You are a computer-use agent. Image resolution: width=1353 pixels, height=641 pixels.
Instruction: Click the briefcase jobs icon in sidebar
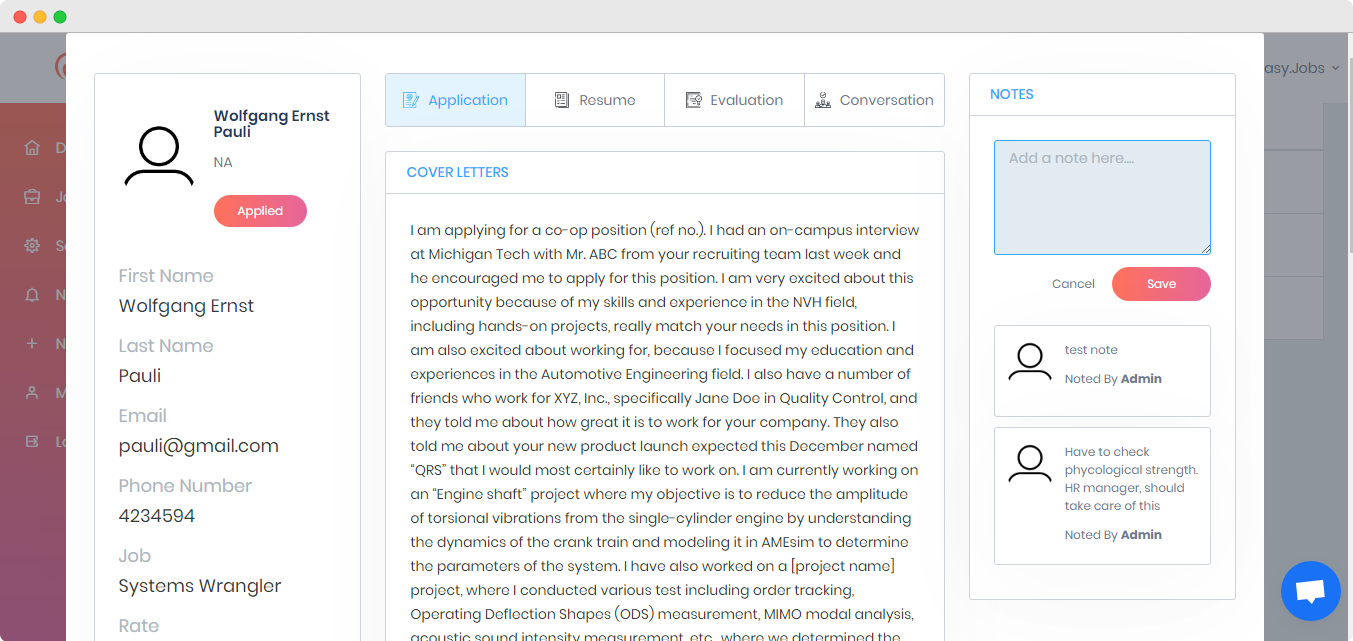coord(32,197)
